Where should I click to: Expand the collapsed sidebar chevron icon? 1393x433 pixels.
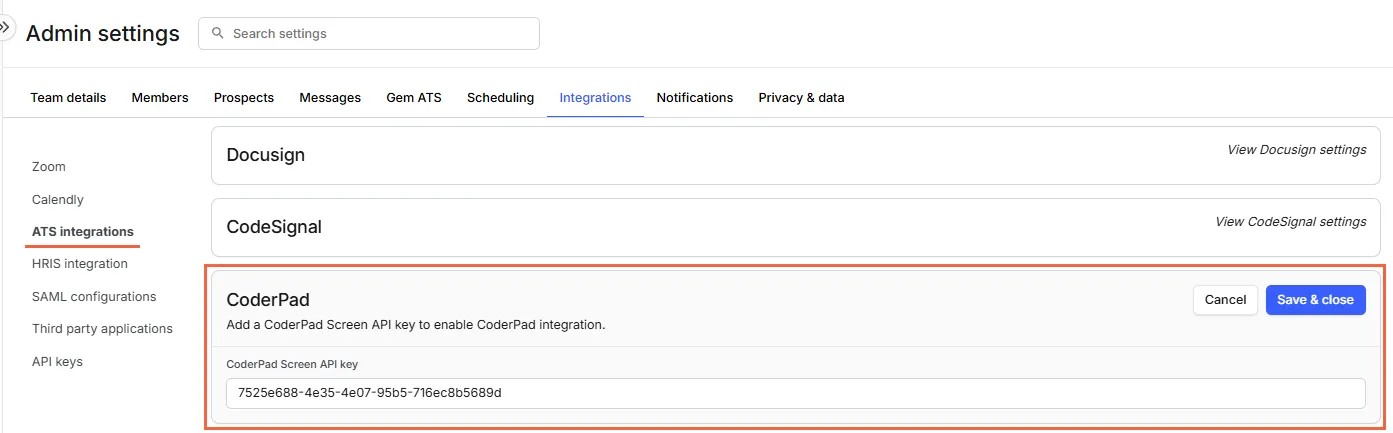(5, 27)
